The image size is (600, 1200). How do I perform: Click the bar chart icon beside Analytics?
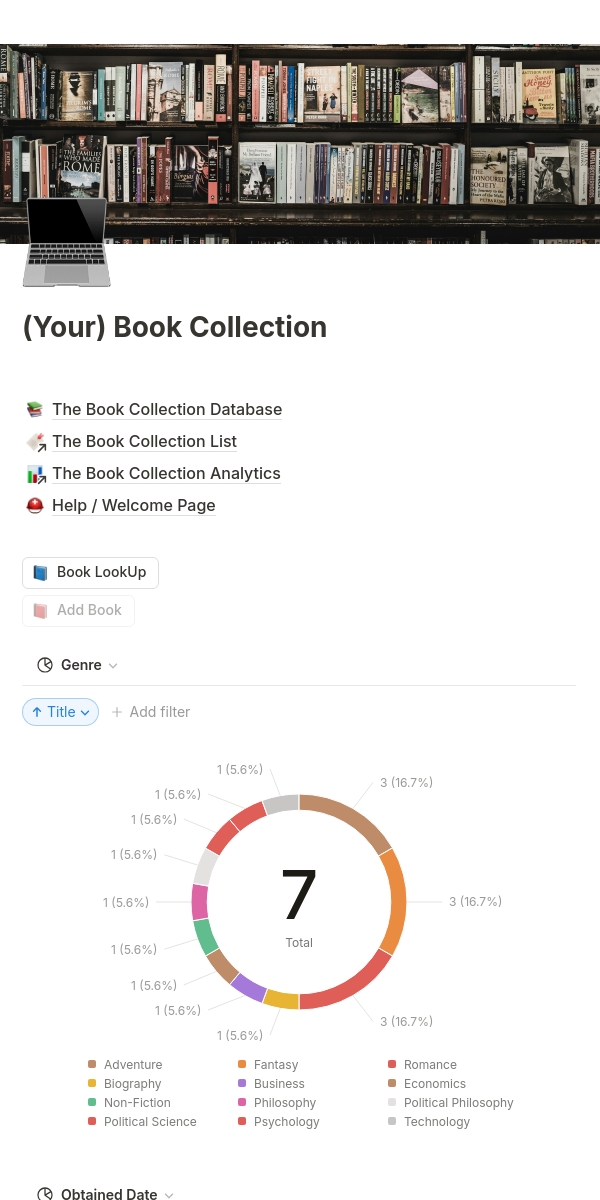click(x=35, y=473)
